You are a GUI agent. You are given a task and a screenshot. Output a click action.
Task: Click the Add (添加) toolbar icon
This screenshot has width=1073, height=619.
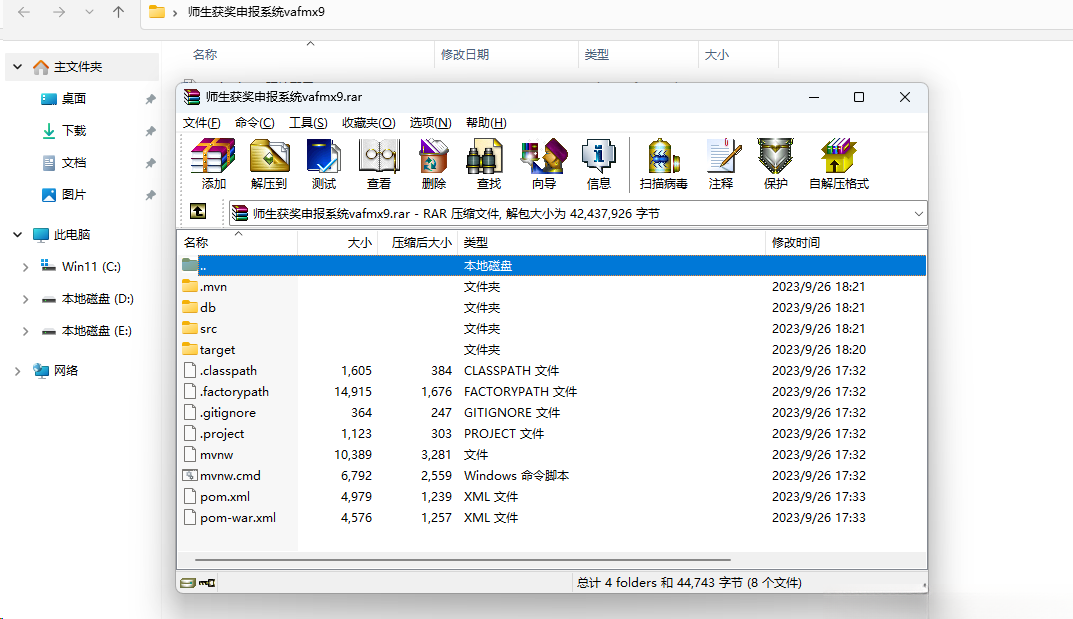213,163
